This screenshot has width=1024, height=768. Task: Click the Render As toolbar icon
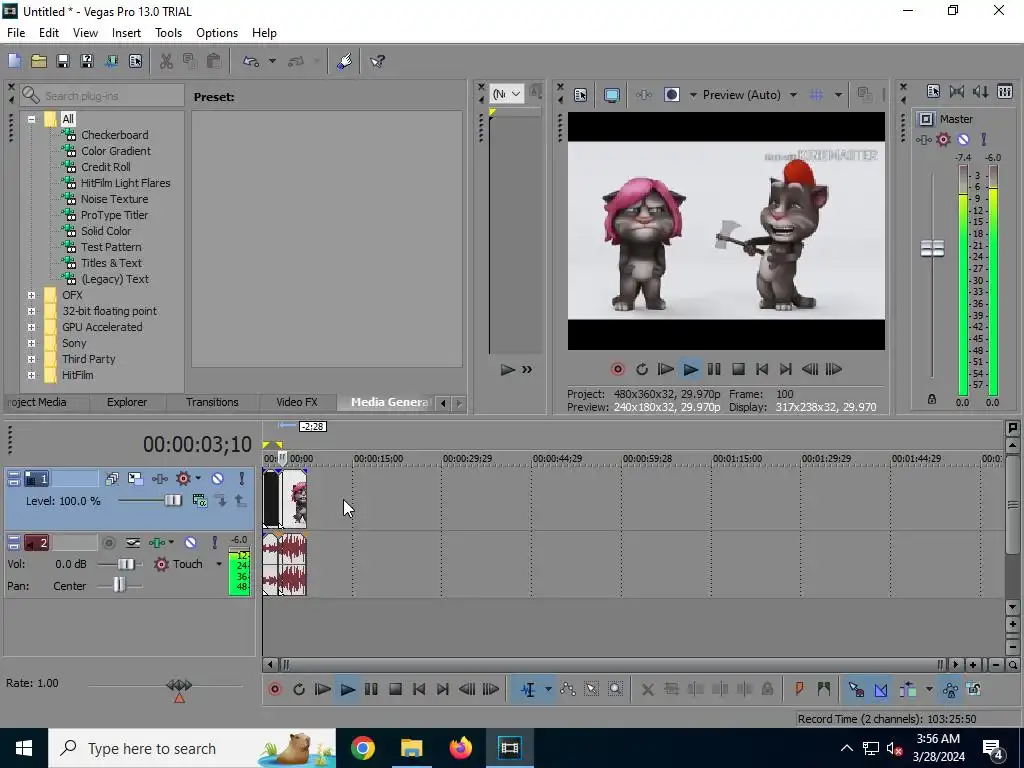pyautogui.click(x=111, y=61)
